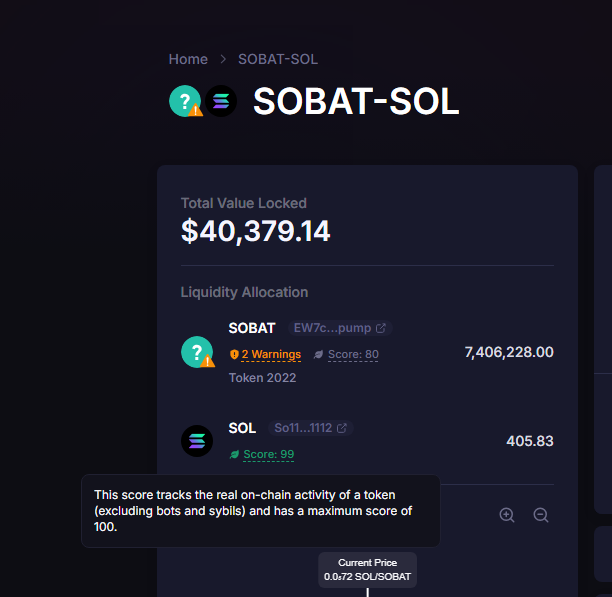
Task: Open the So11...1112 address link
Action: [304, 428]
